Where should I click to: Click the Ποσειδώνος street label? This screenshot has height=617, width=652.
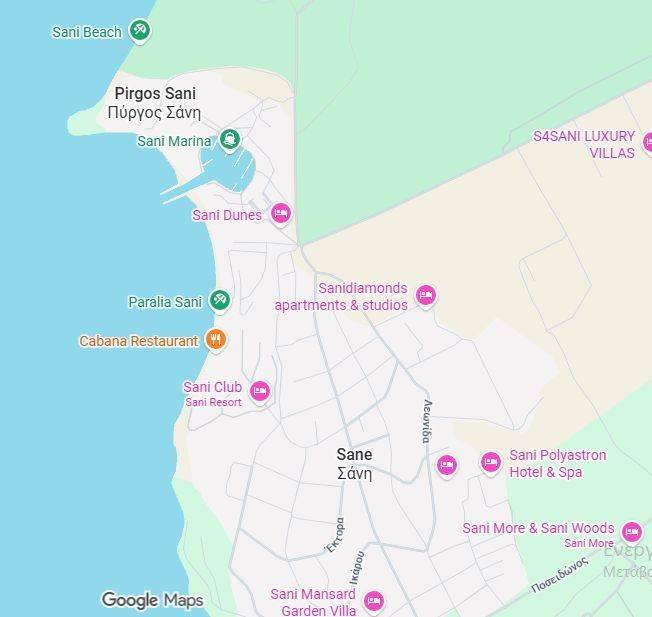tap(560, 575)
